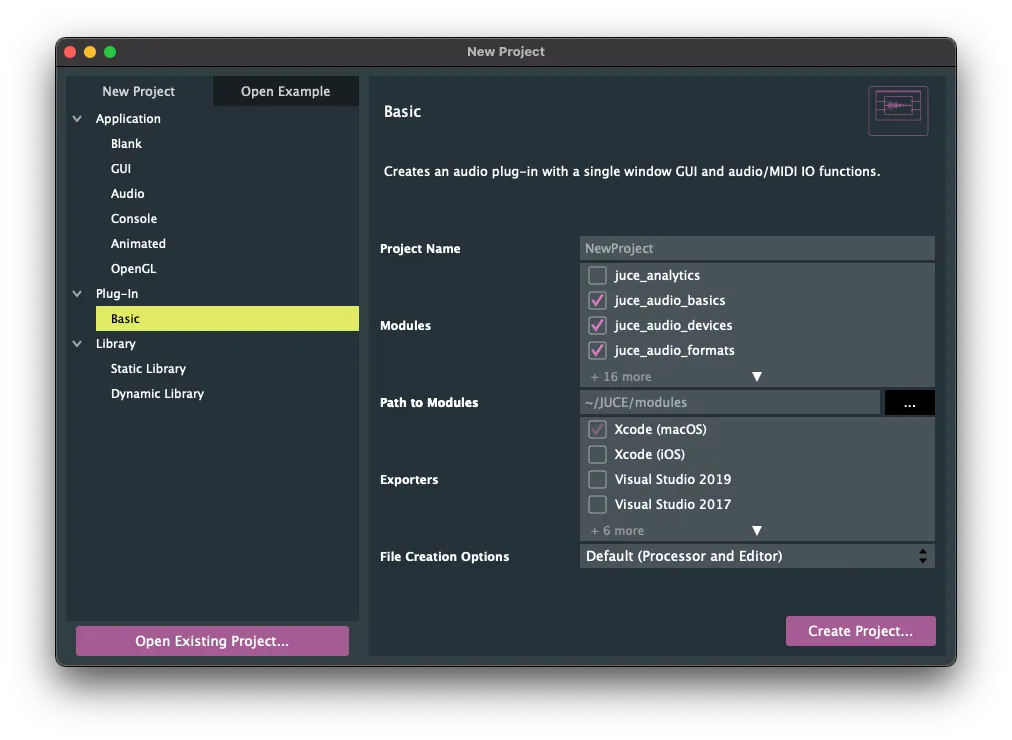Switch to the New Project tab

pos(139,91)
